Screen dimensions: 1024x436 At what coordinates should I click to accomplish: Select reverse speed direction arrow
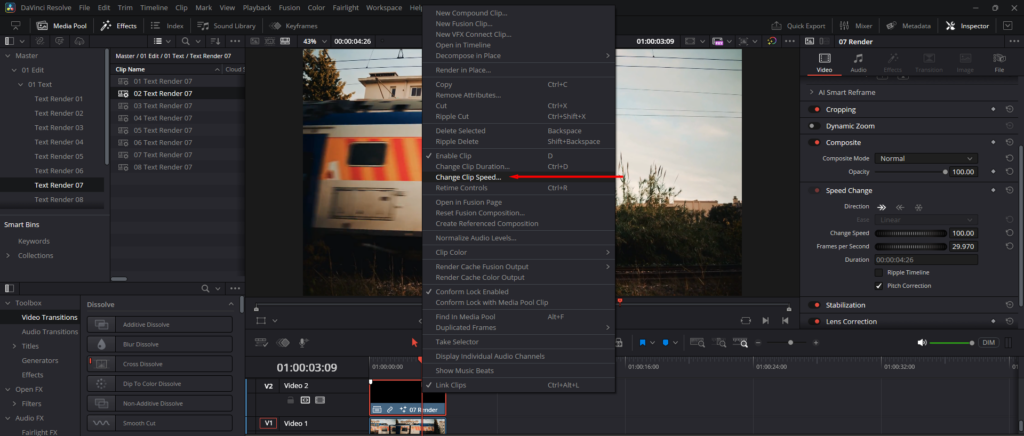click(x=900, y=207)
